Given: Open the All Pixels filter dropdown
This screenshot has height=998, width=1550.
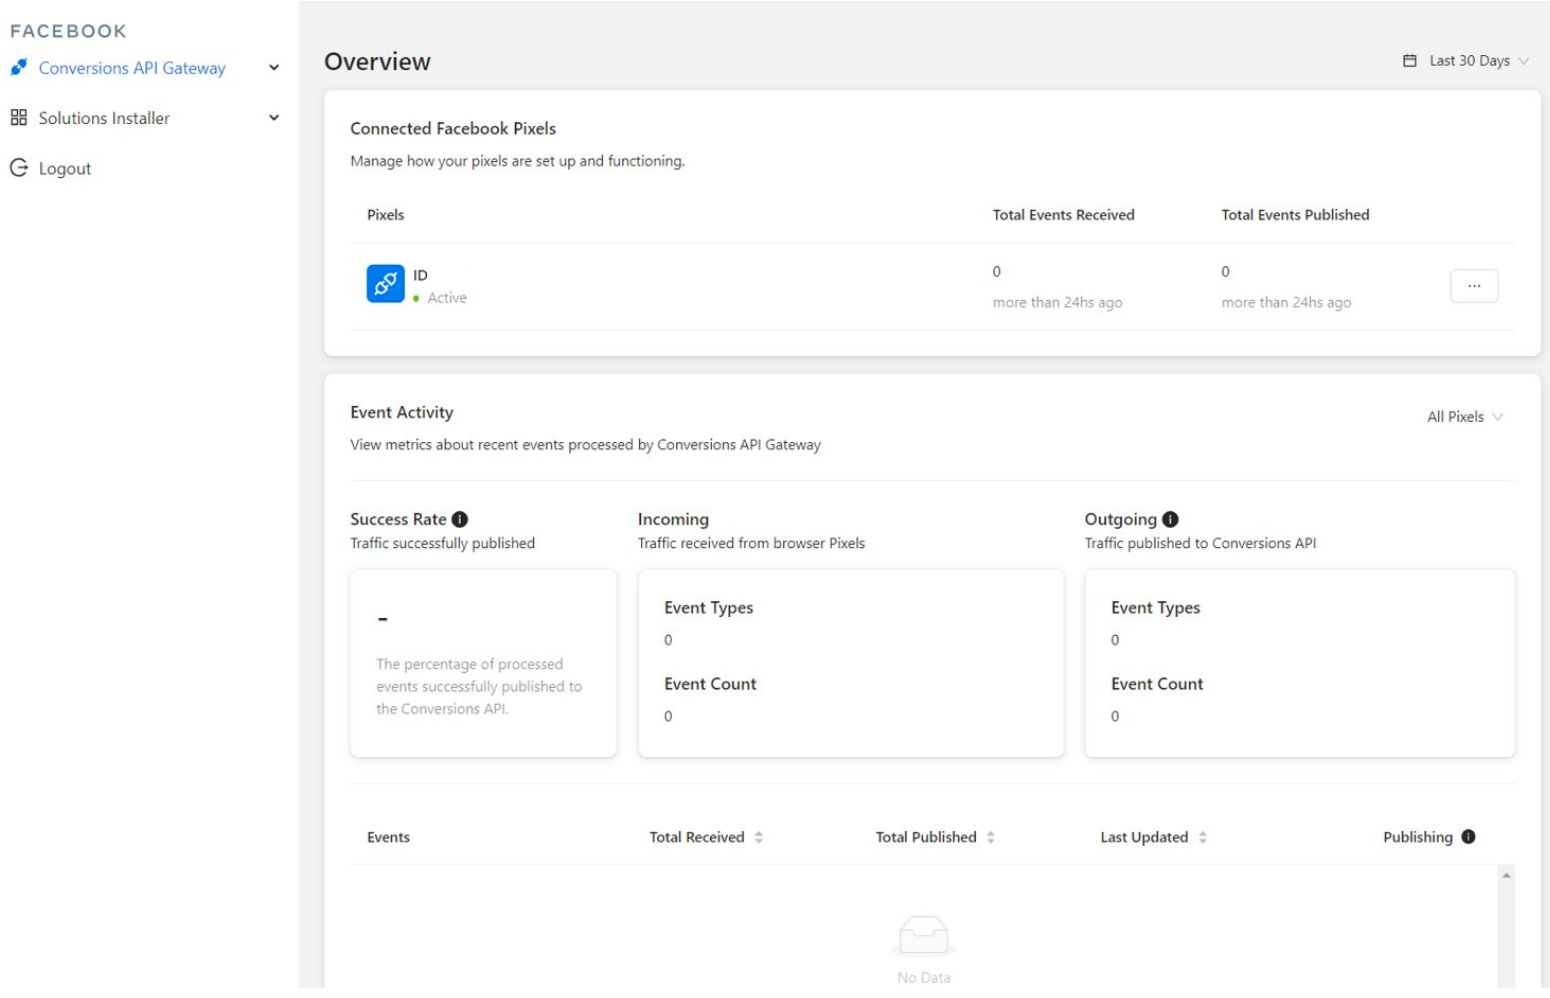Looking at the screenshot, I should click(1465, 416).
